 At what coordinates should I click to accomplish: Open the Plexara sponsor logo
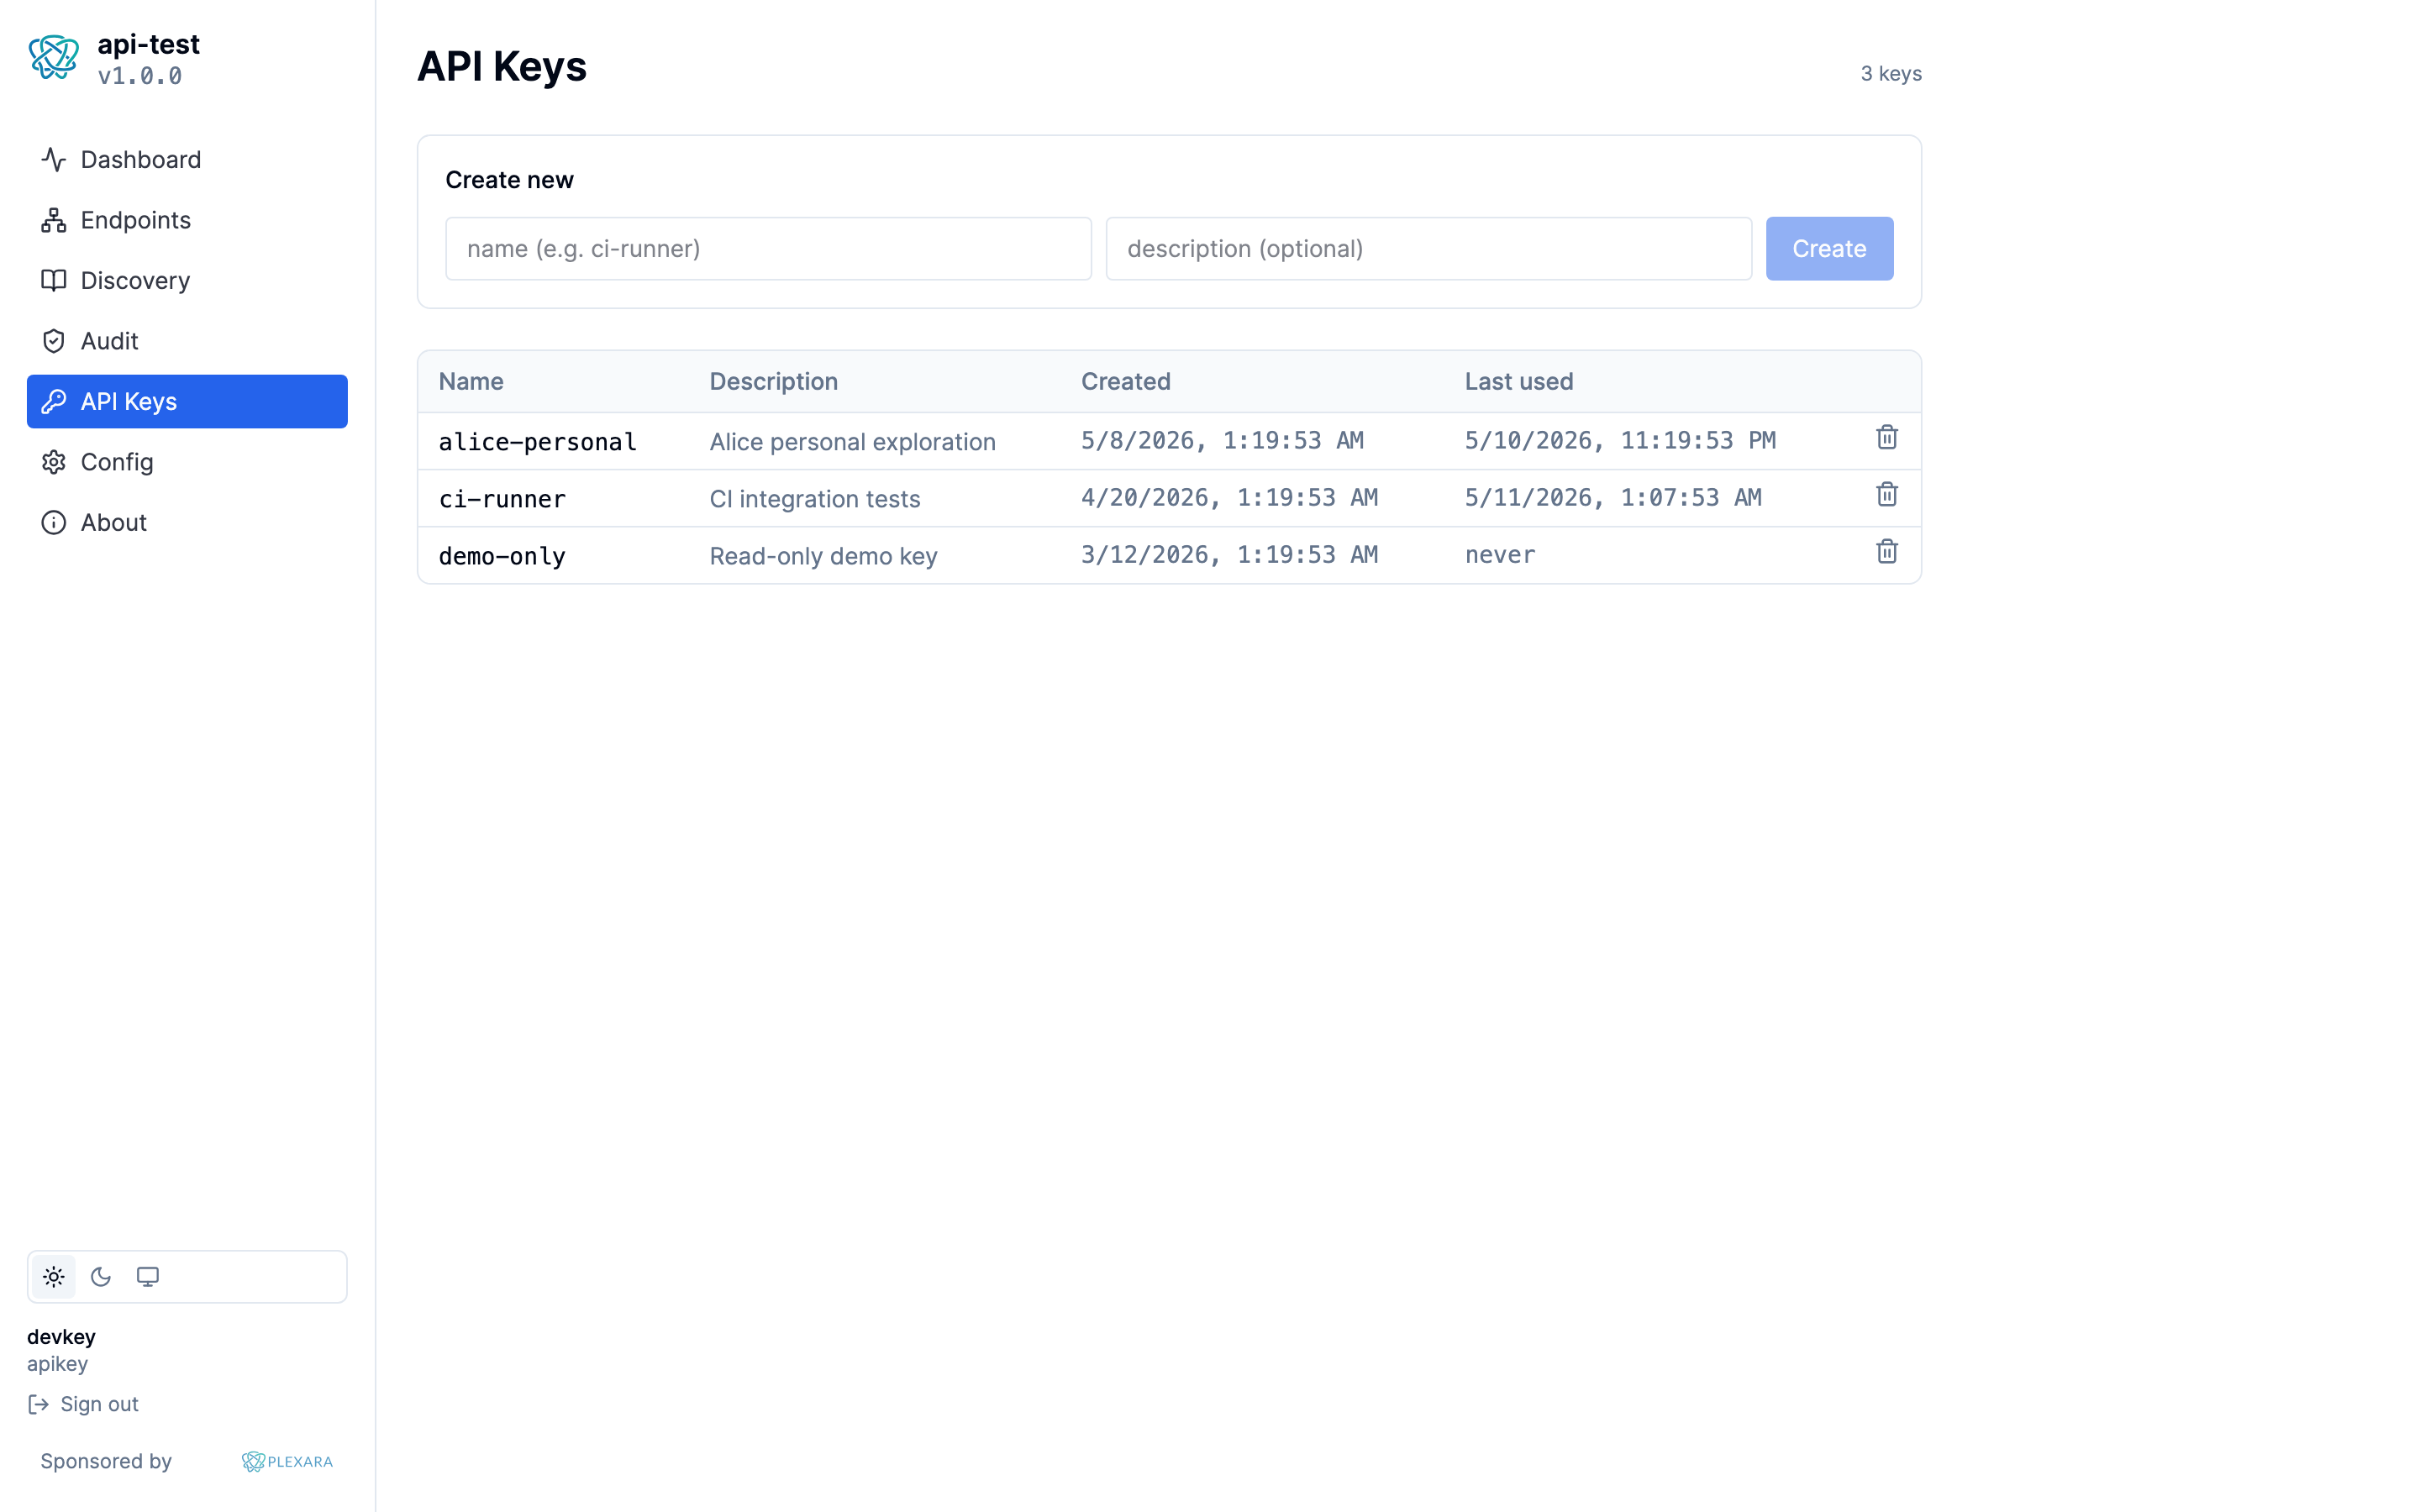[287, 1462]
